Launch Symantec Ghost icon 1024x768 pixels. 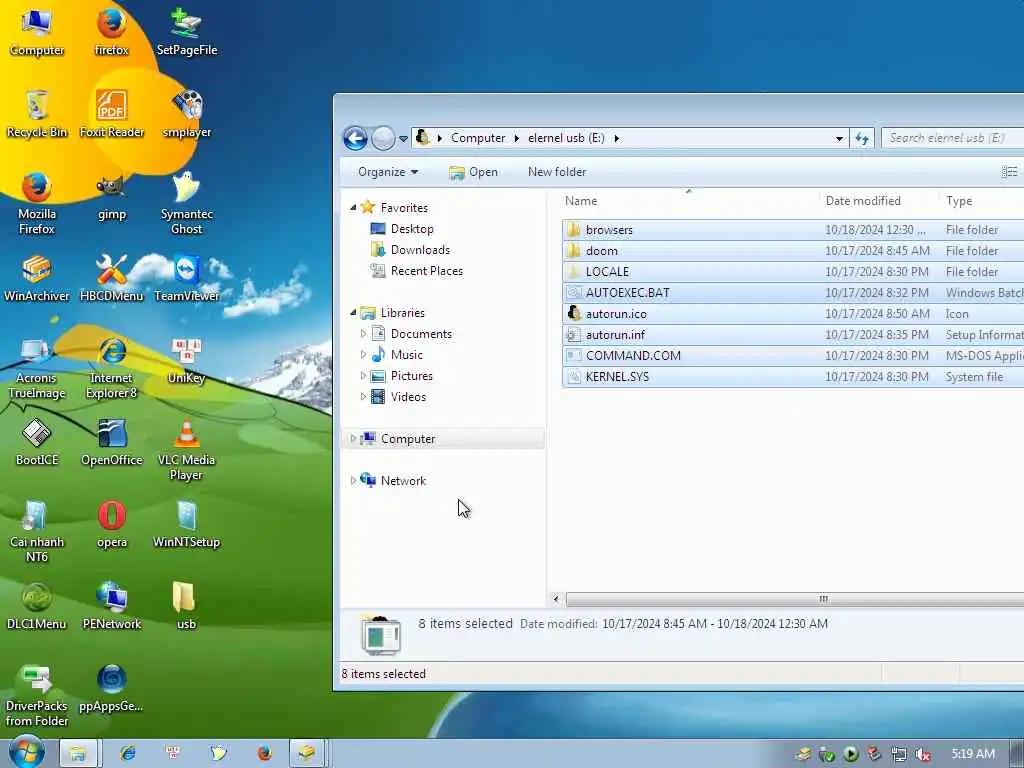click(187, 203)
